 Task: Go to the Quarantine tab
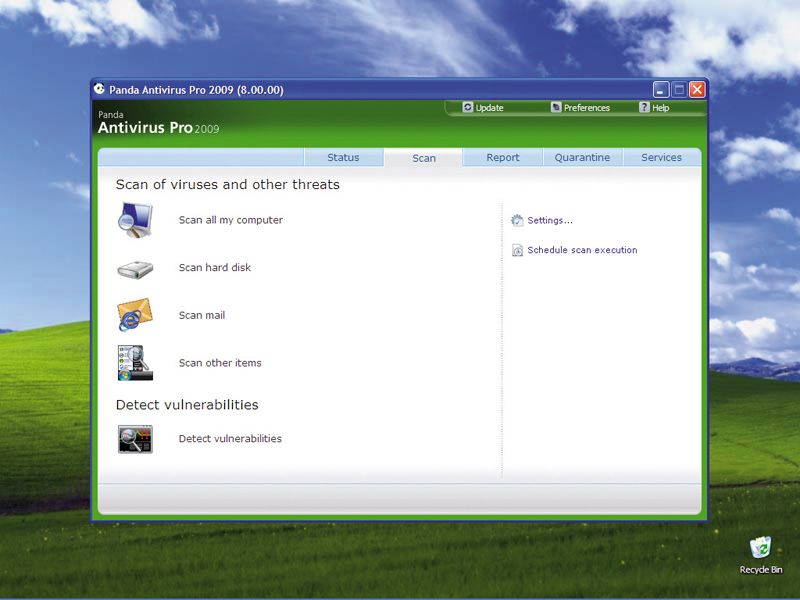coord(582,157)
